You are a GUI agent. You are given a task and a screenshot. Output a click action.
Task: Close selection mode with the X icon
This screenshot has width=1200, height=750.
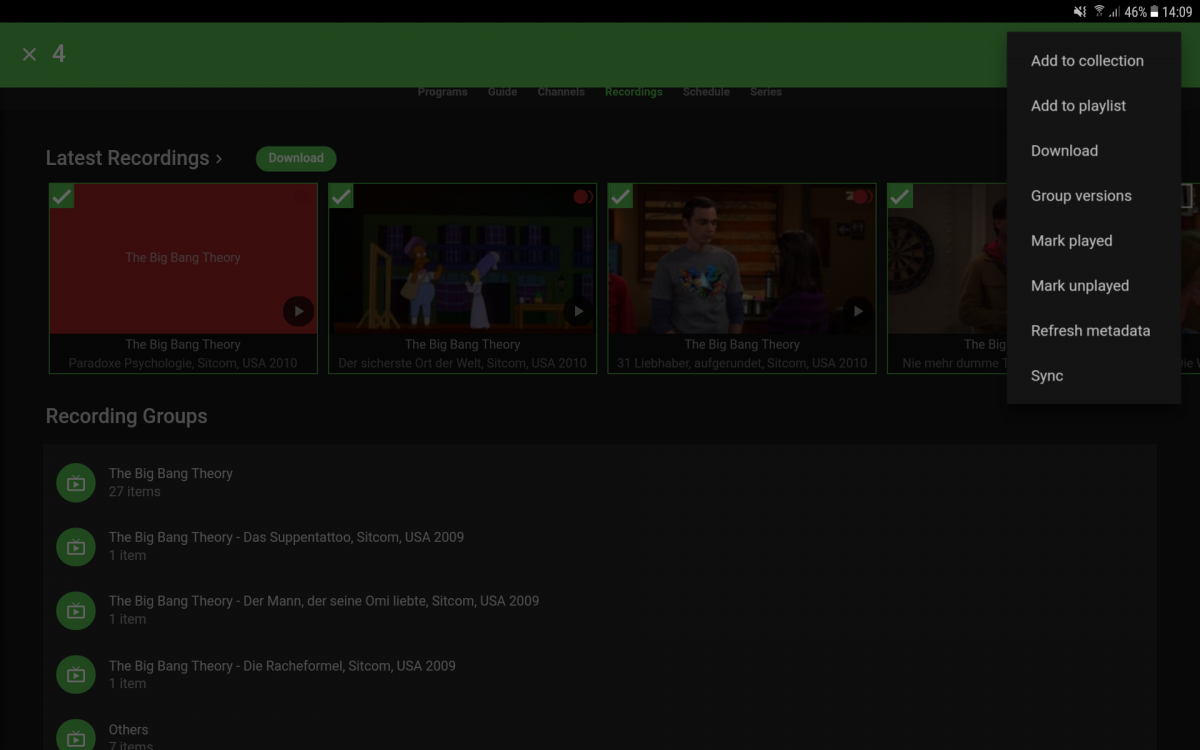coord(30,54)
